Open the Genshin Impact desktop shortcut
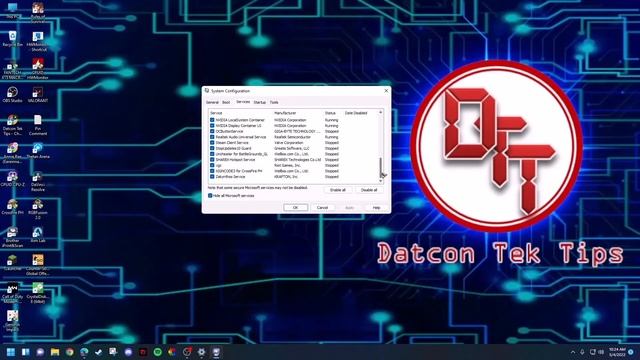The height and width of the screenshot is (360, 640). 13,321
